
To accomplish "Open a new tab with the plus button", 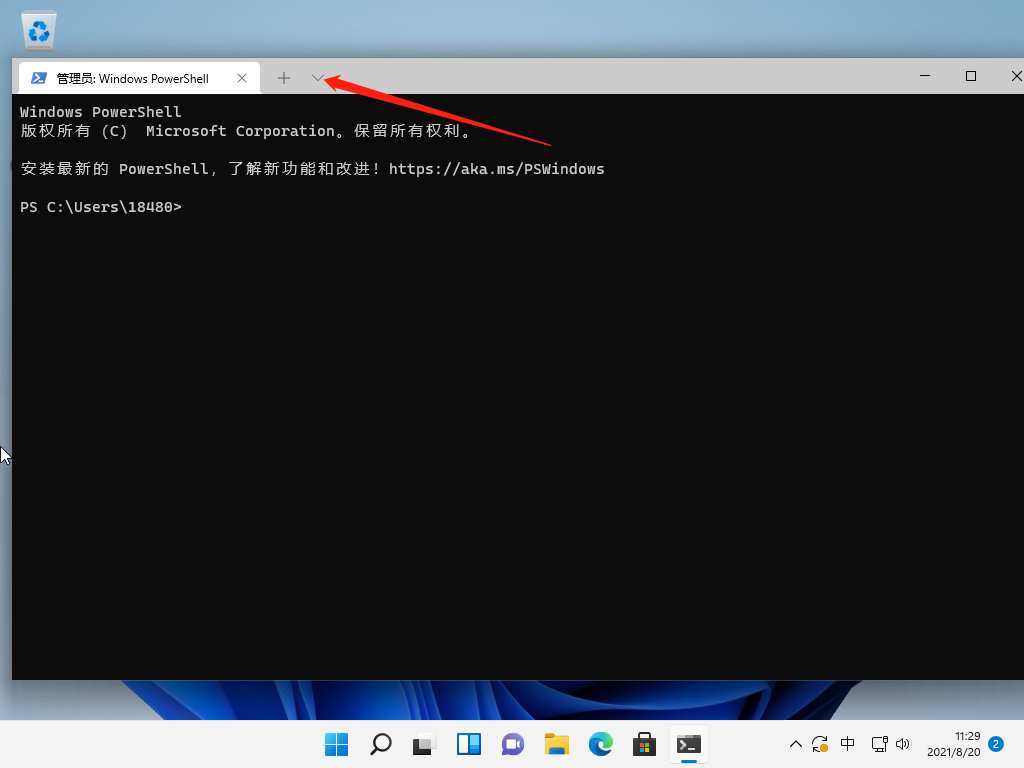I will 284,78.
